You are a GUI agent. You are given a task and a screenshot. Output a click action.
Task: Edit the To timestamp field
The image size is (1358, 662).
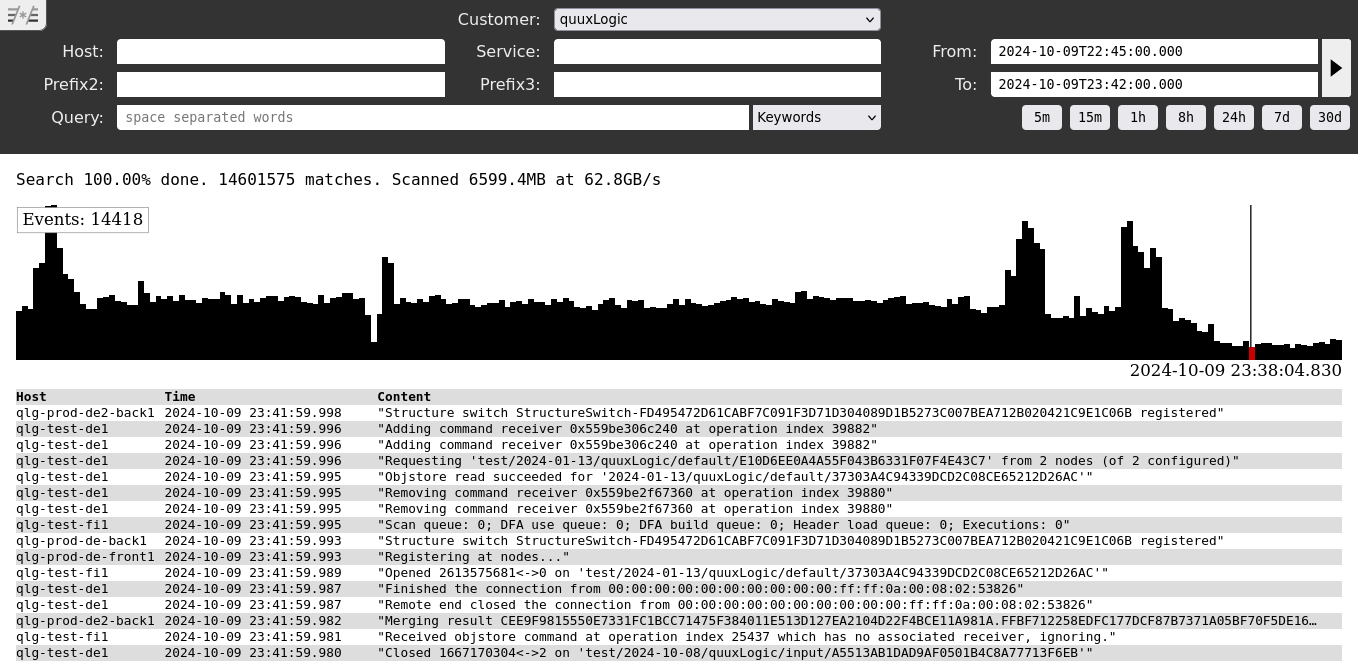pyautogui.click(x=1153, y=84)
